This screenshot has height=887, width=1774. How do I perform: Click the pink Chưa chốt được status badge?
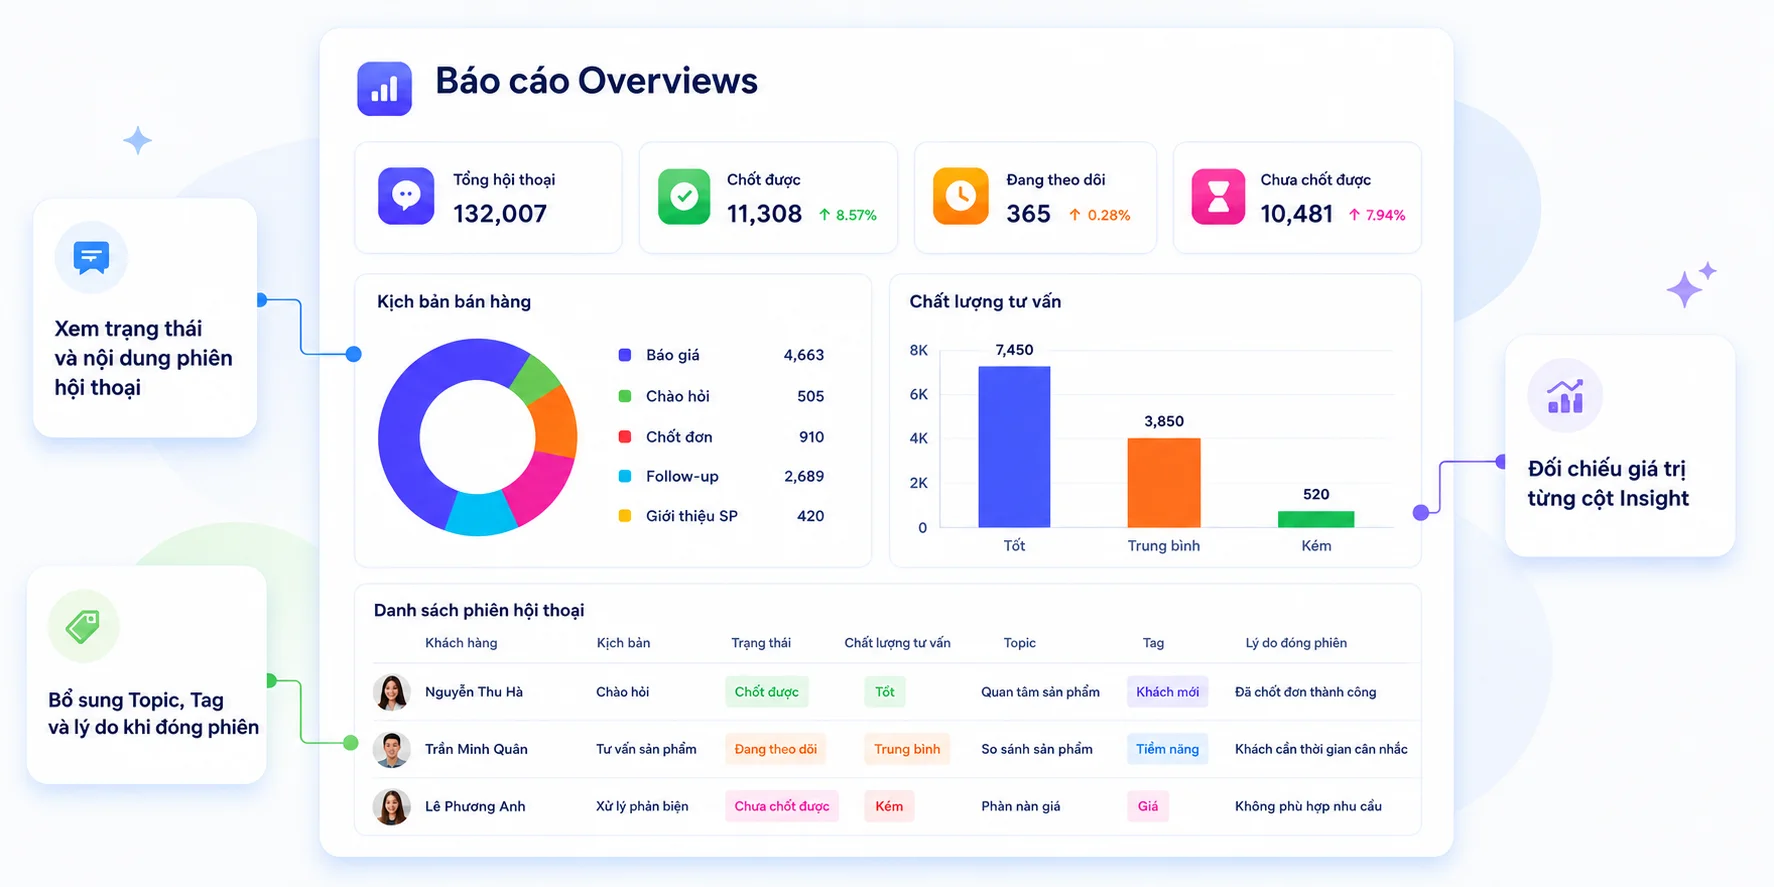click(782, 806)
